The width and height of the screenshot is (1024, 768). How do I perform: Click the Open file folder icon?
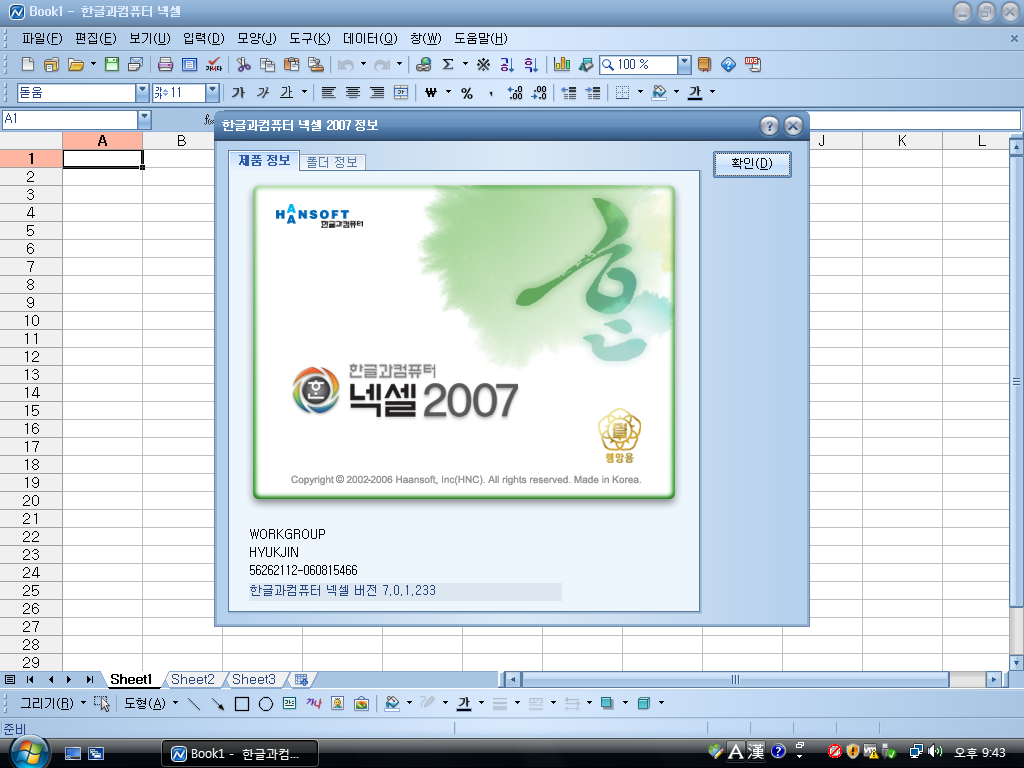76,64
